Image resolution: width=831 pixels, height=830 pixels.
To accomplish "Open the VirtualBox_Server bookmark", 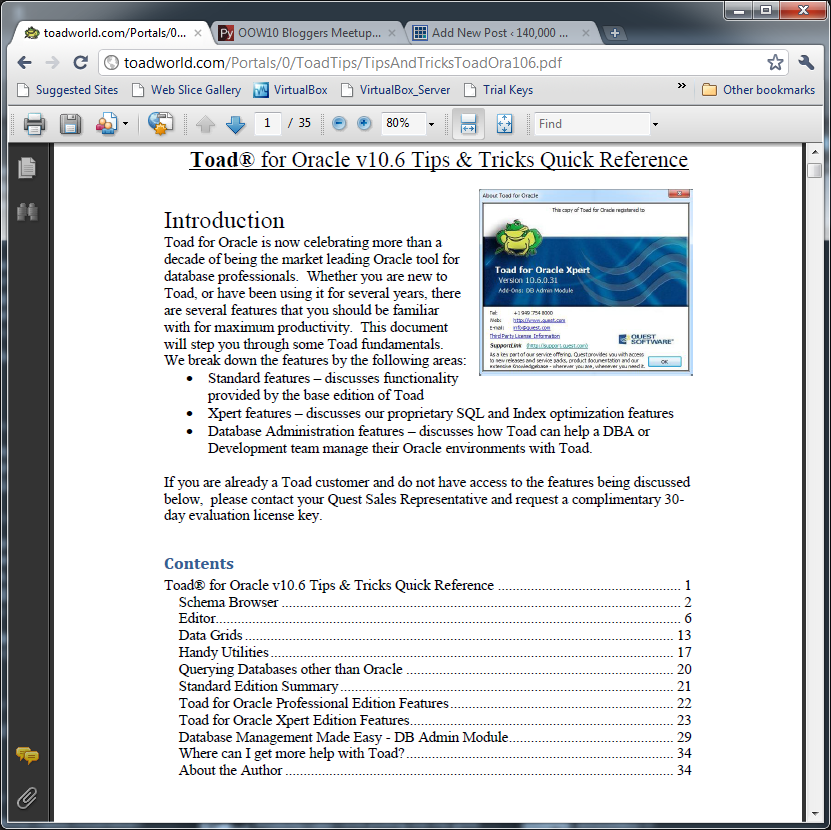I will (x=395, y=90).
